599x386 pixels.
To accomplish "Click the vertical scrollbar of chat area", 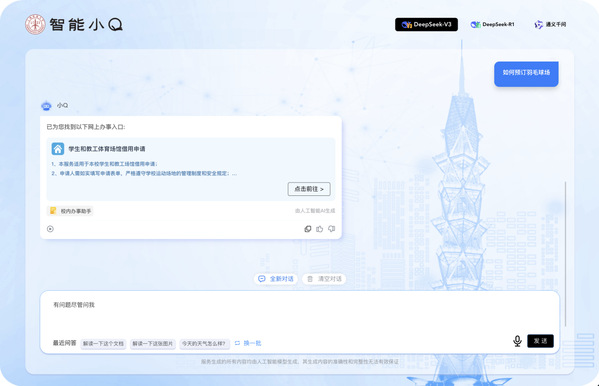I will click(x=565, y=254).
